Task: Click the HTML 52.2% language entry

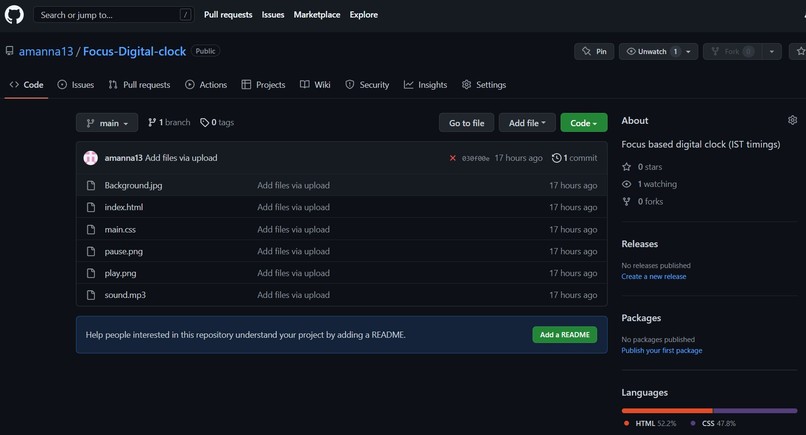Action: point(650,423)
